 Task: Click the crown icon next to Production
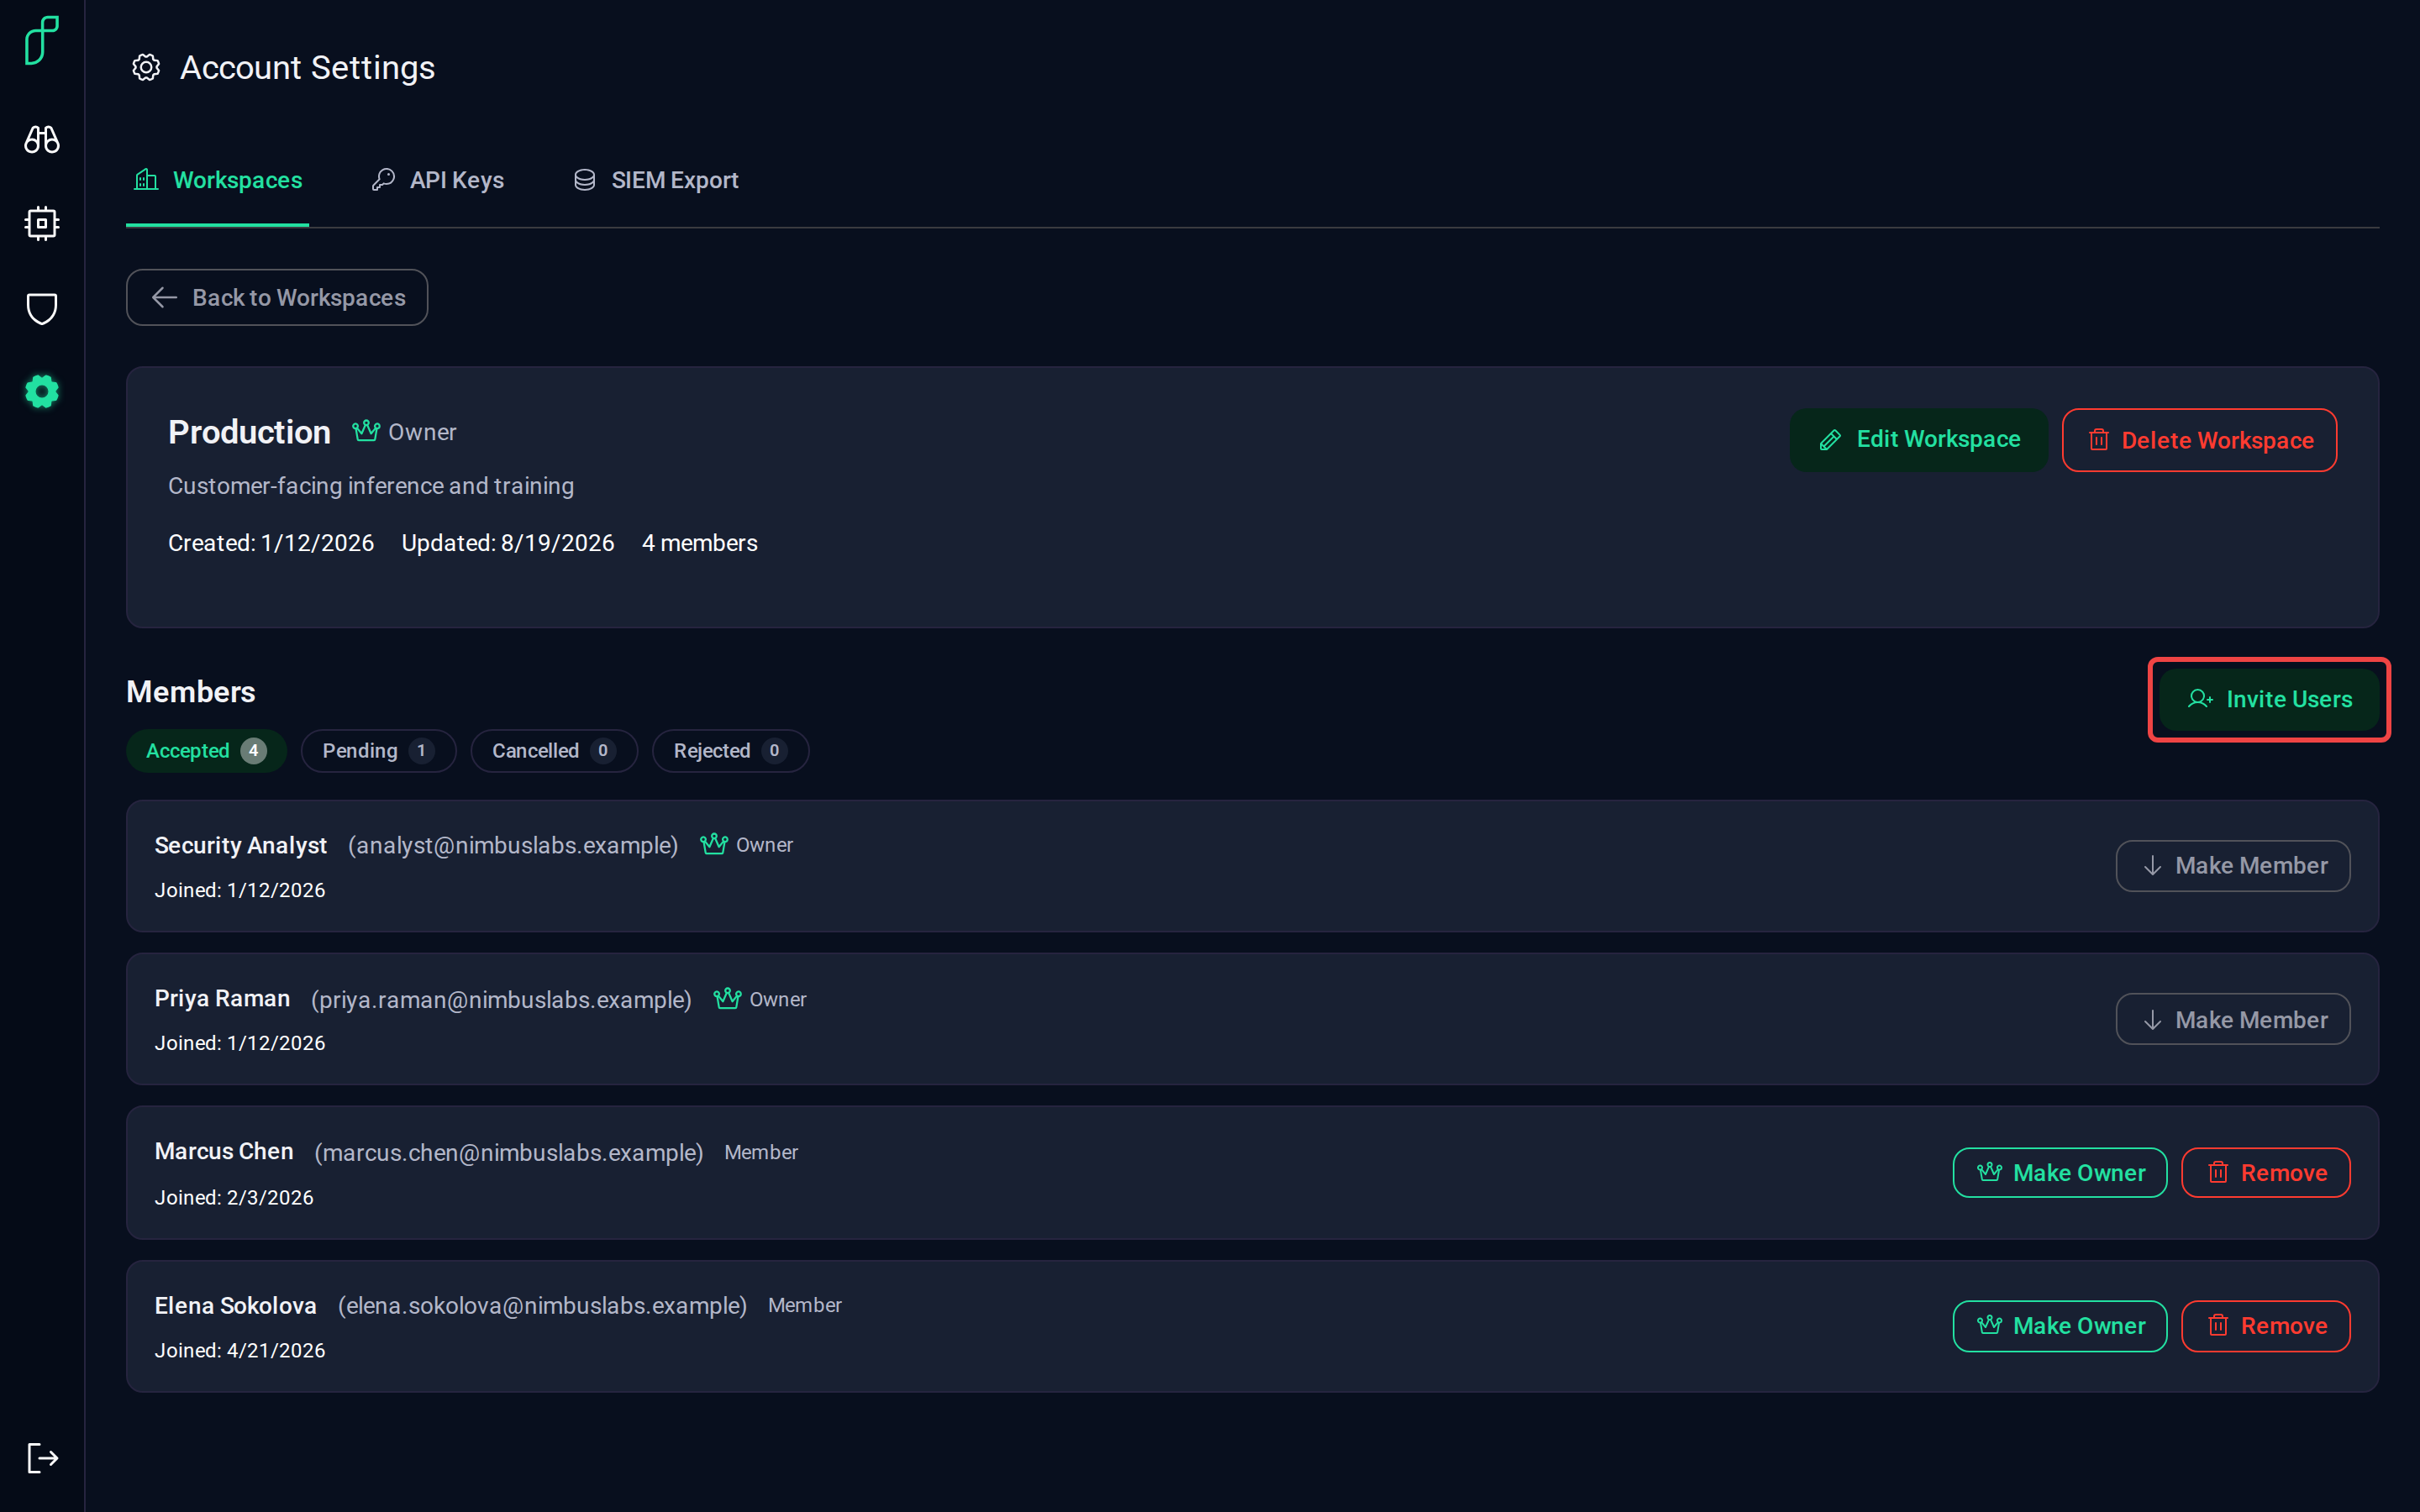pyautogui.click(x=366, y=431)
